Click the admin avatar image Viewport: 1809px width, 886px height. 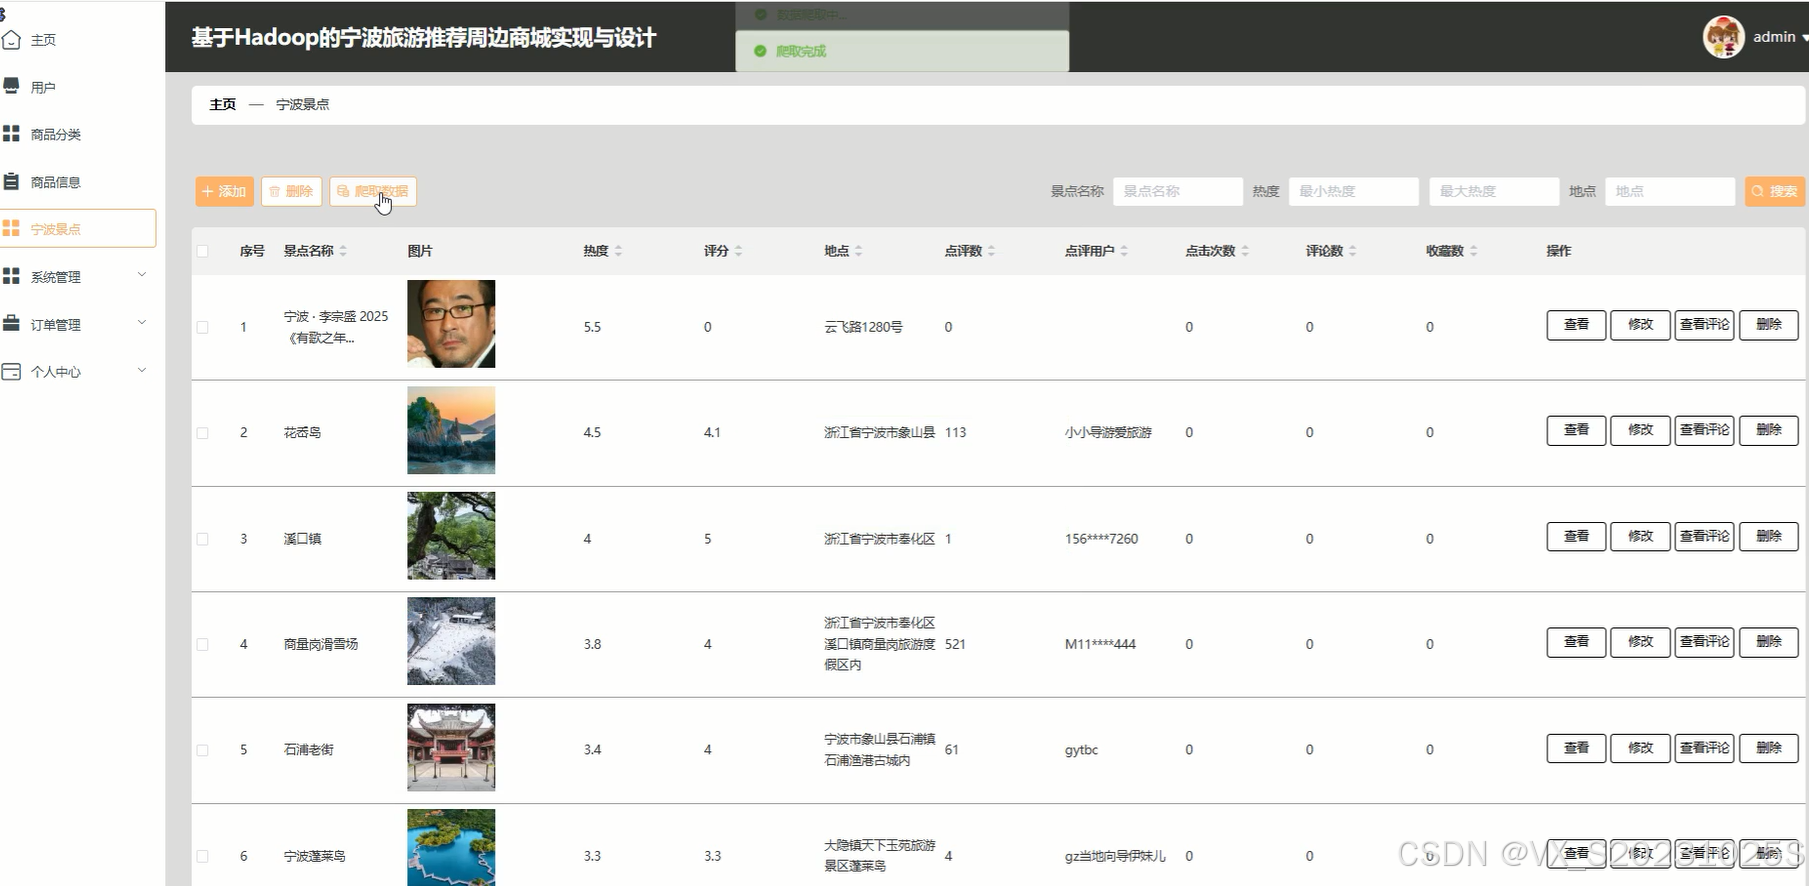click(1724, 37)
